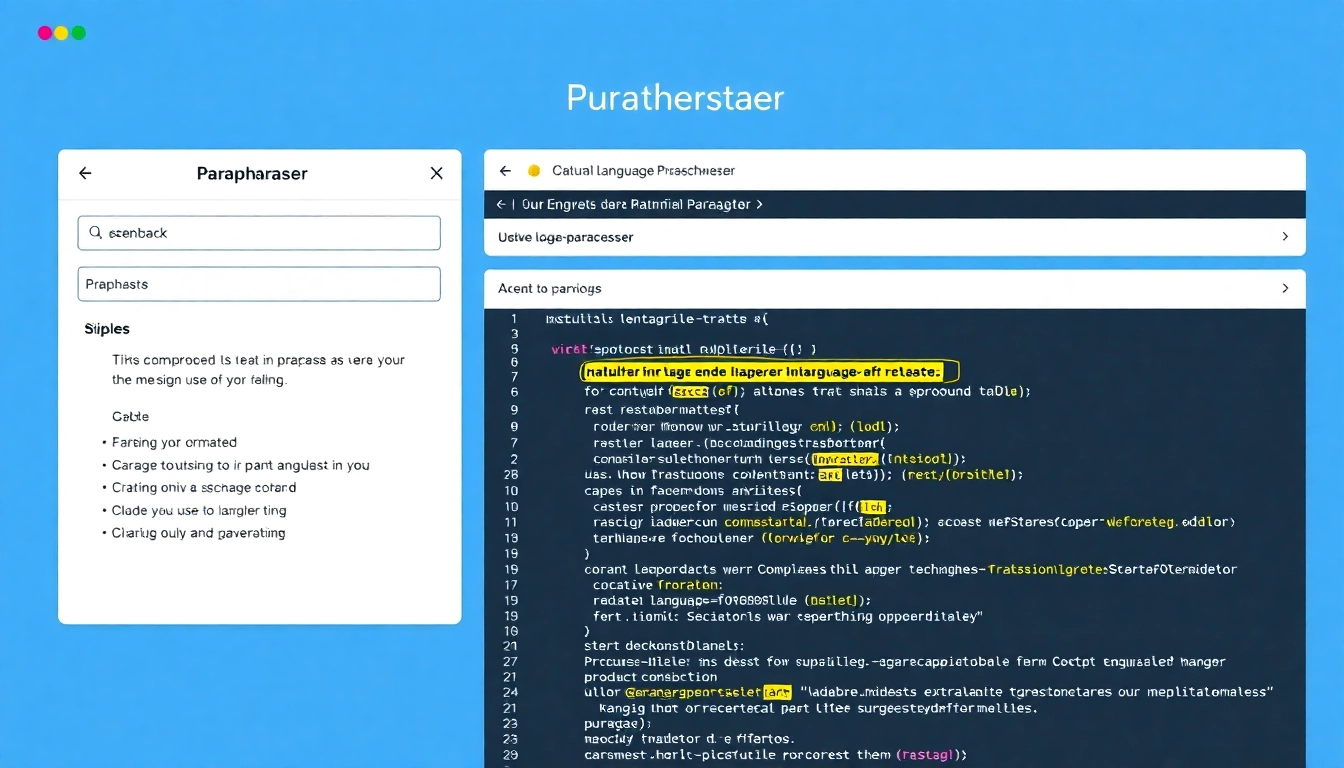
Task: Click the yellow-outlined highlighted code line
Action: tap(768, 372)
